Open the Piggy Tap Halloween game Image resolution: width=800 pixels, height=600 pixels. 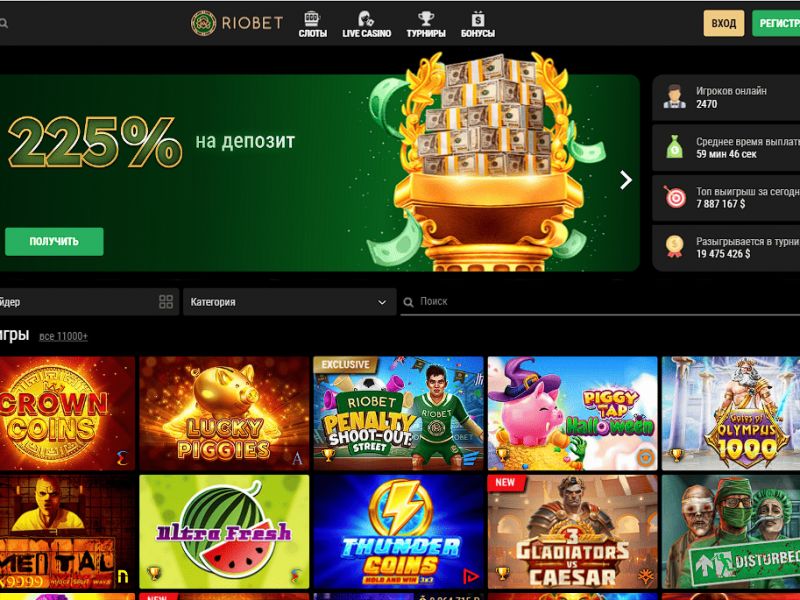(x=572, y=413)
